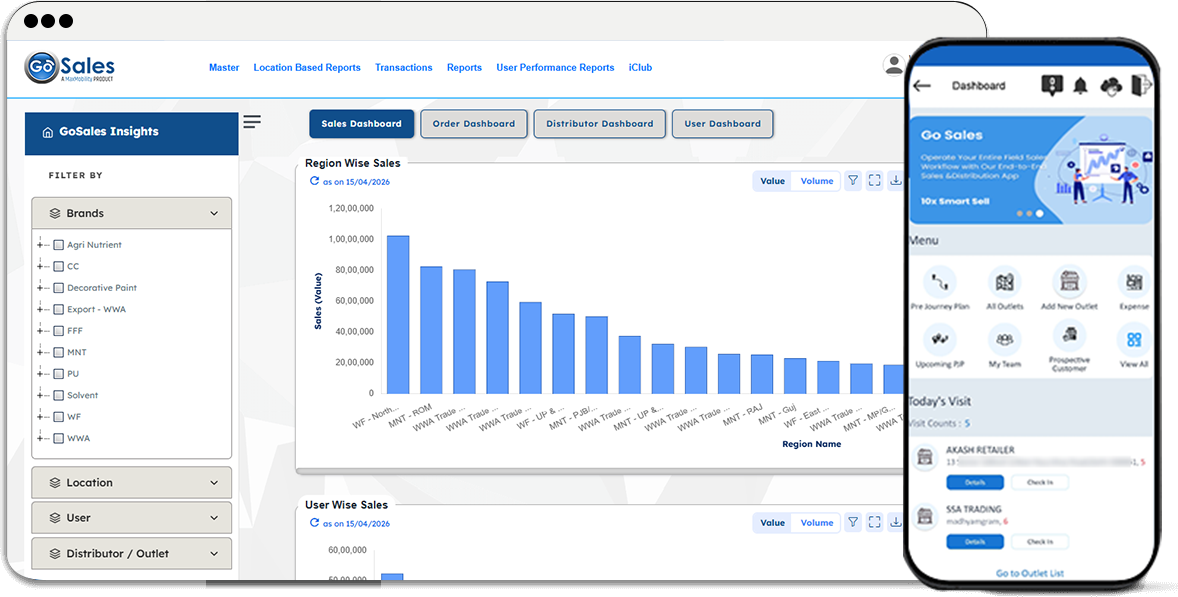Screen dimensions: 1178x597
Task: Expand the Location filter dropdown
Action: [131, 483]
